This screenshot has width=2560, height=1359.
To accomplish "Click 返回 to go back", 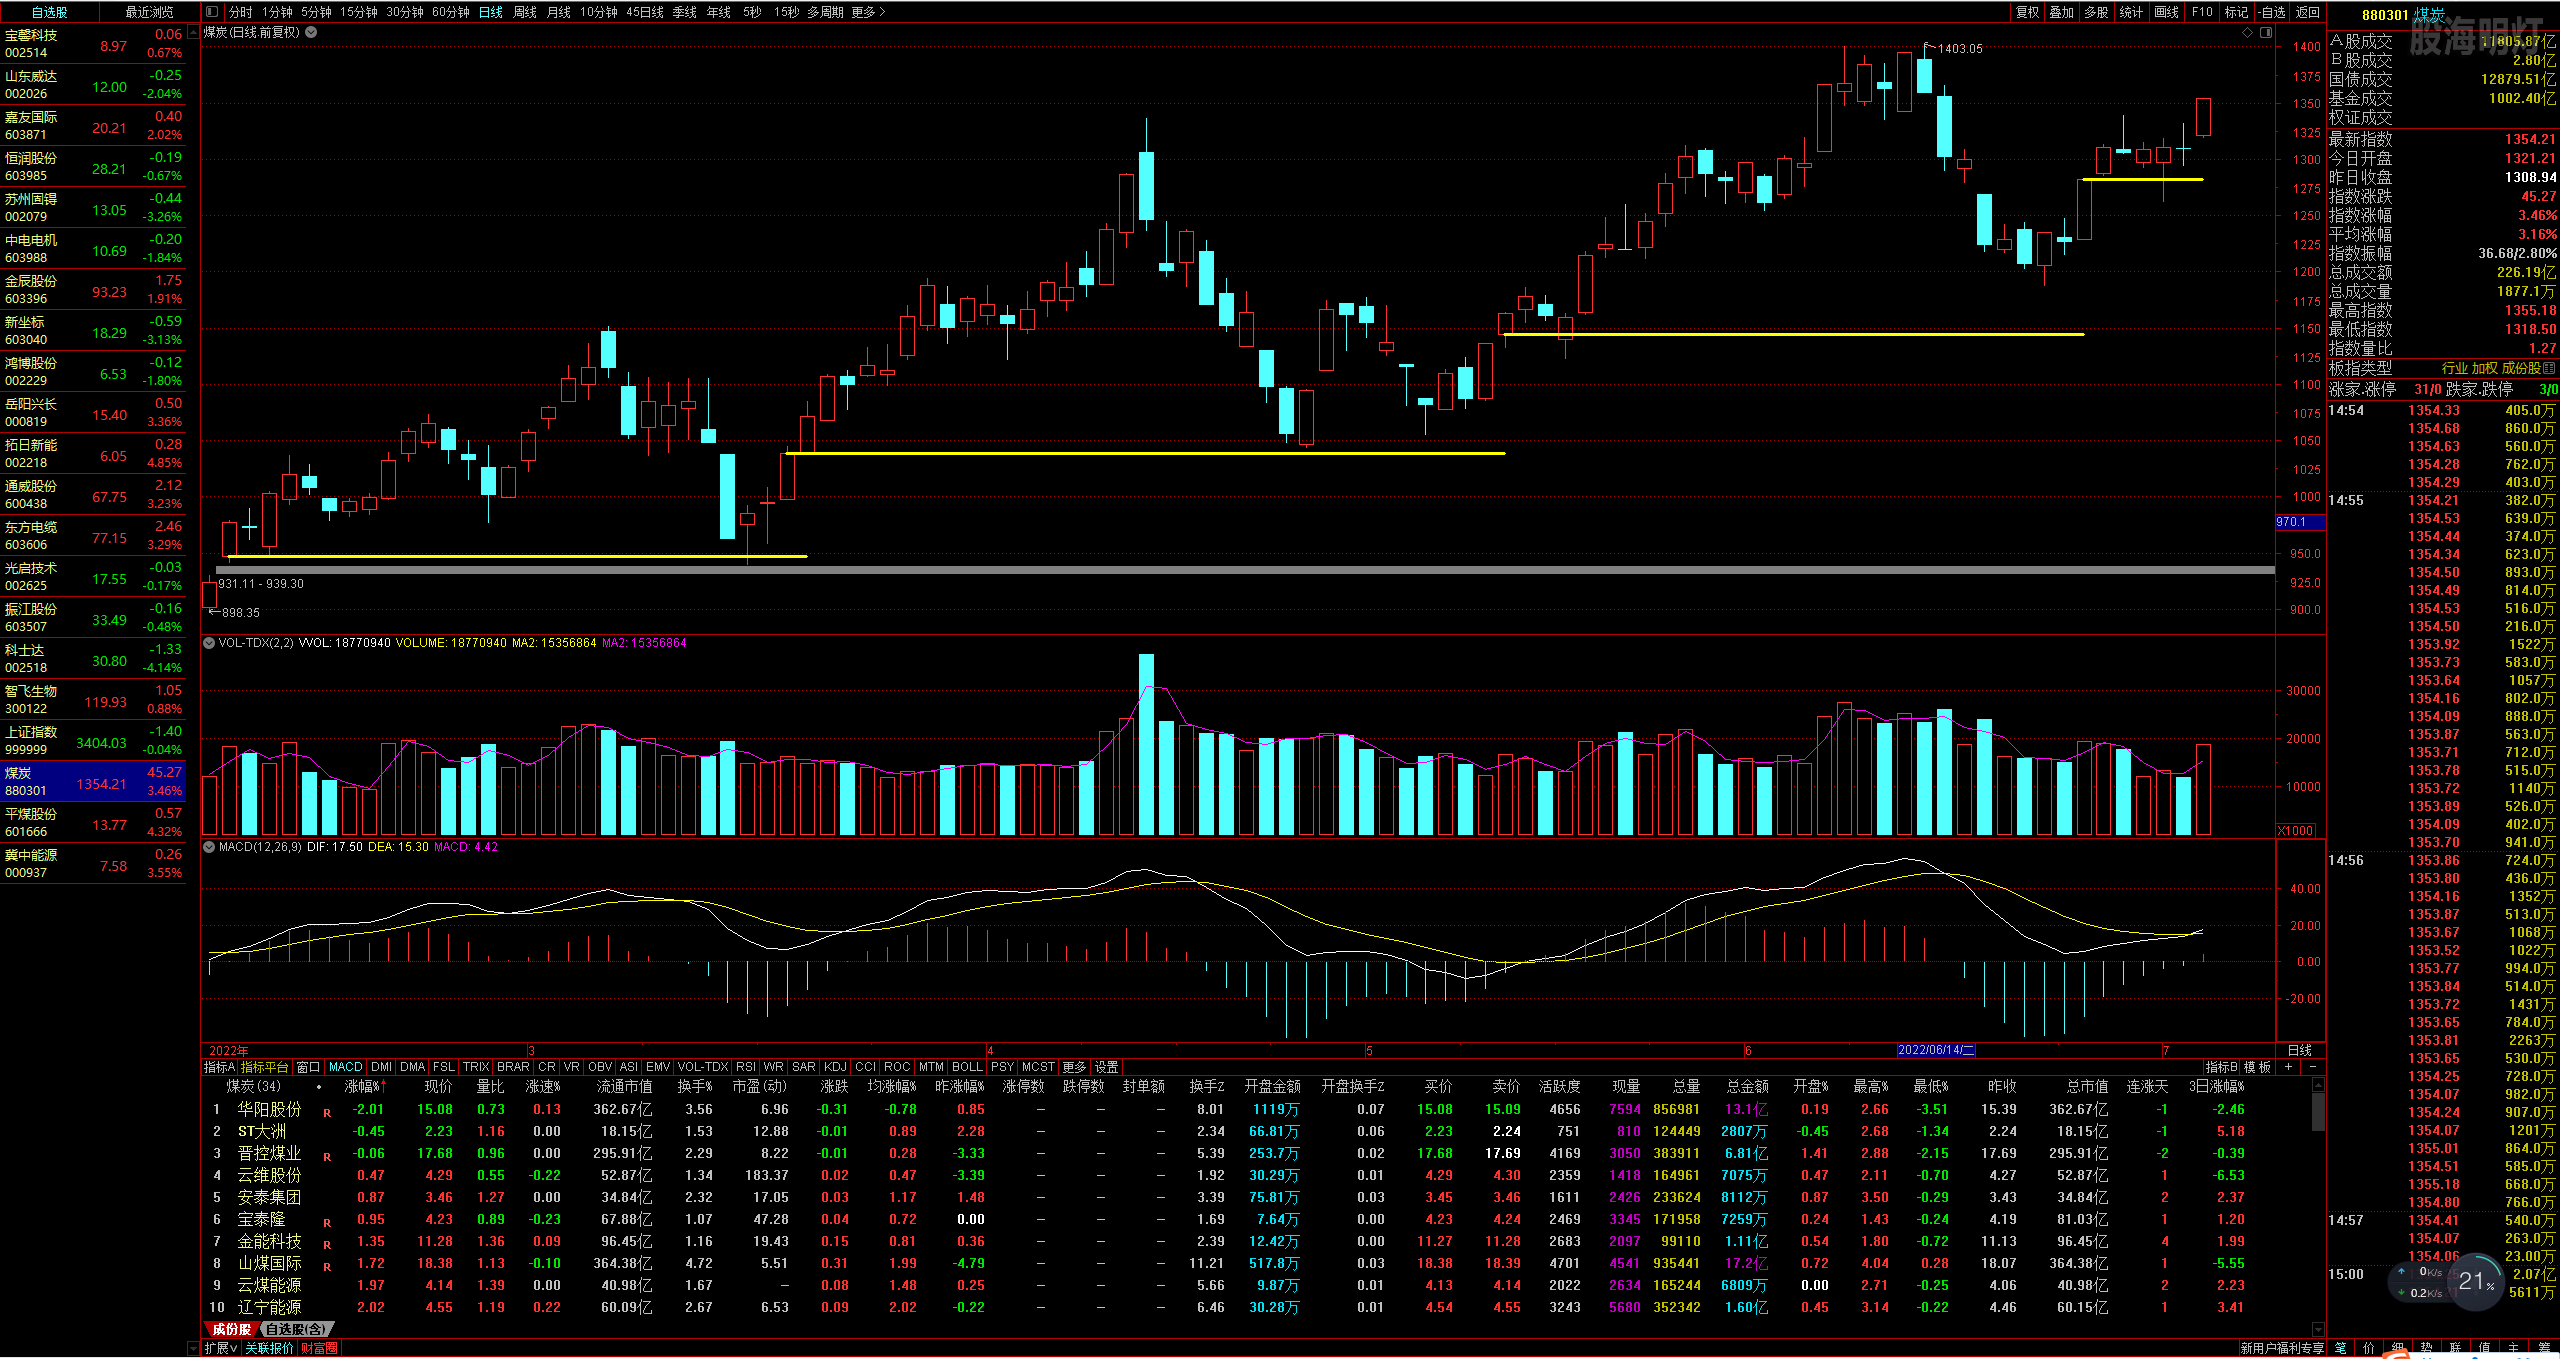I will [2307, 12].
